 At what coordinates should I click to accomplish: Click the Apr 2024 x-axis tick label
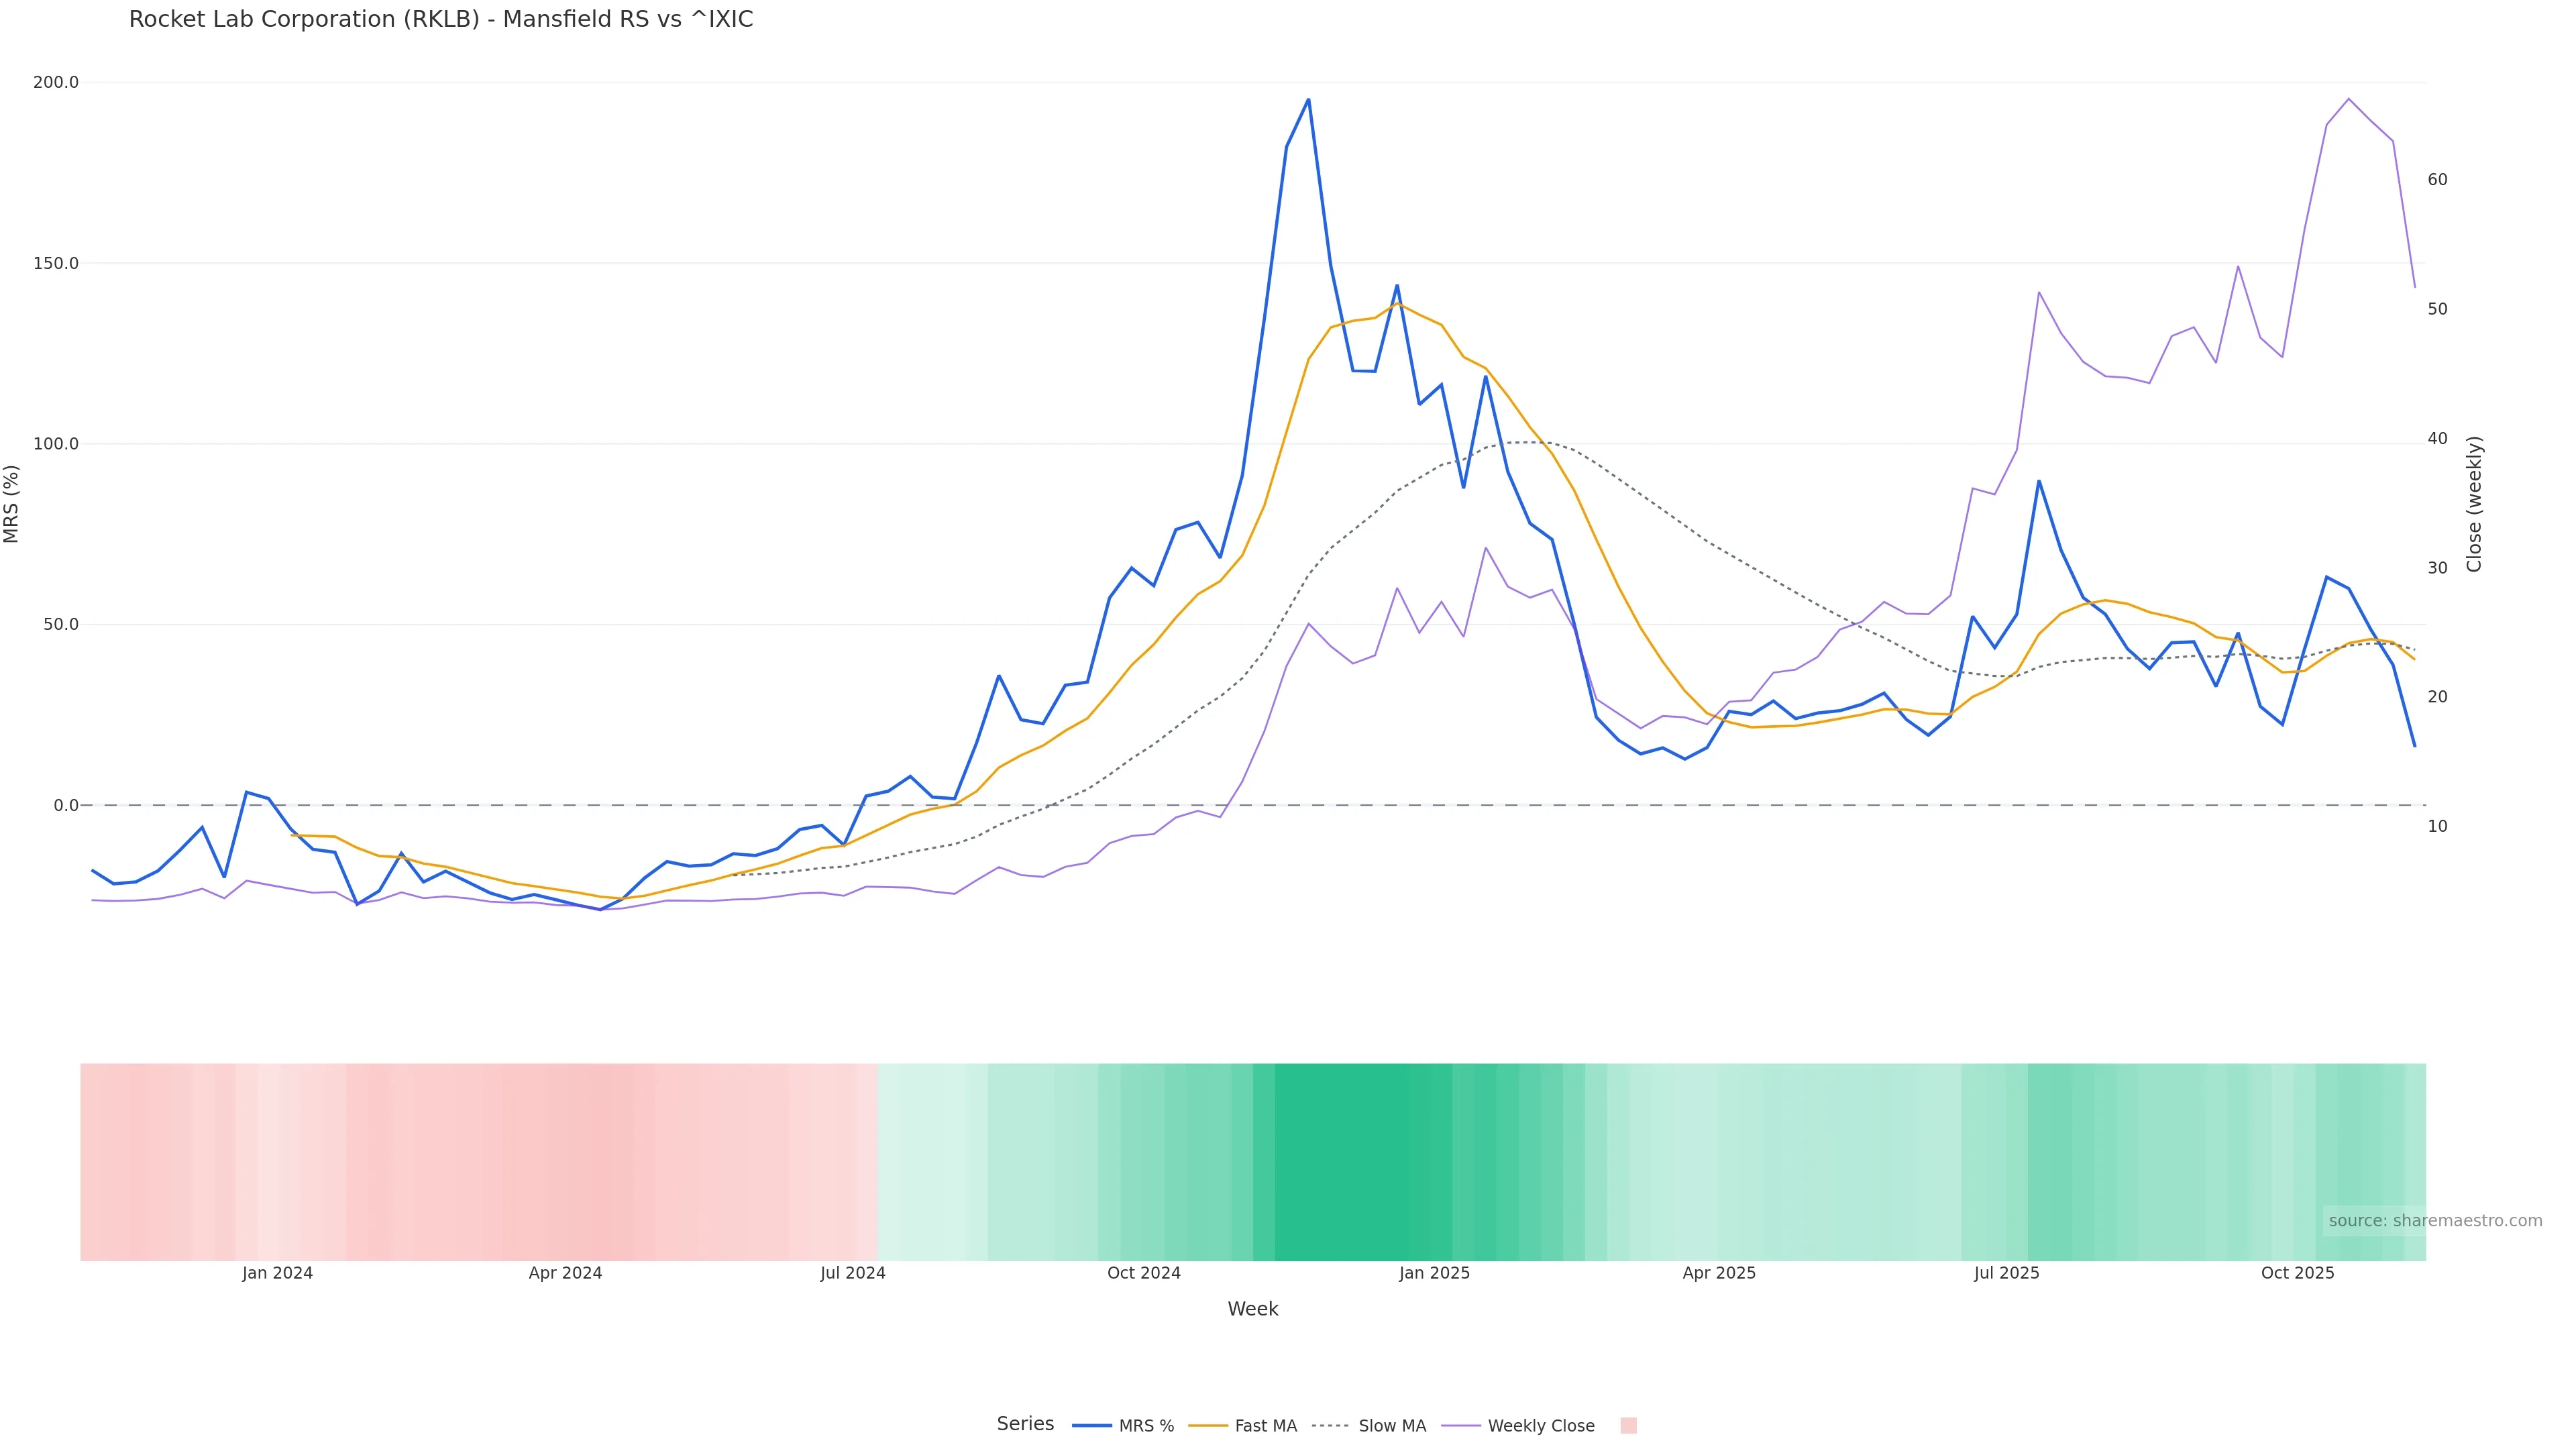(x=565, y=1273)
